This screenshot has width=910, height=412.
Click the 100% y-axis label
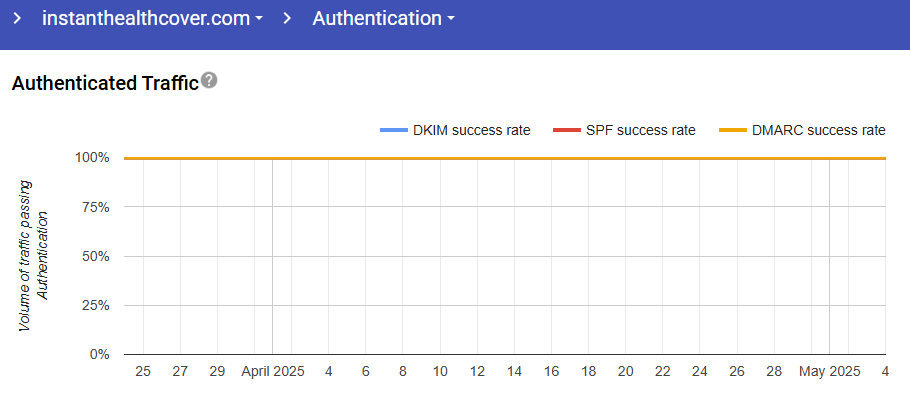coord(91,158)
